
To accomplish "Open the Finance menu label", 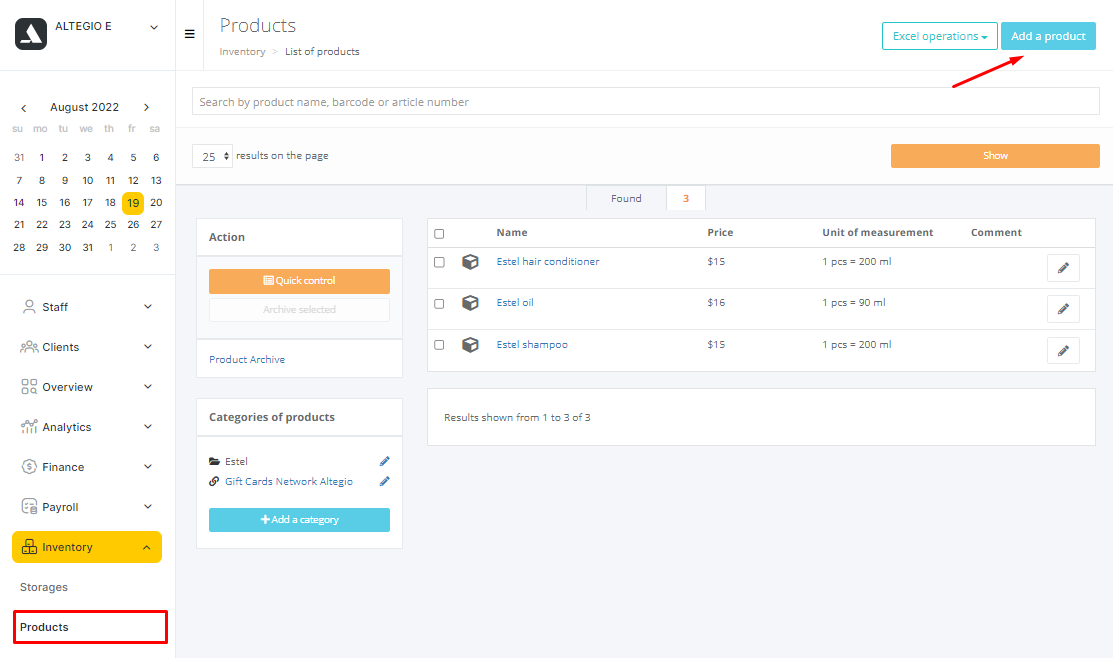I will [x=63, y=467].
